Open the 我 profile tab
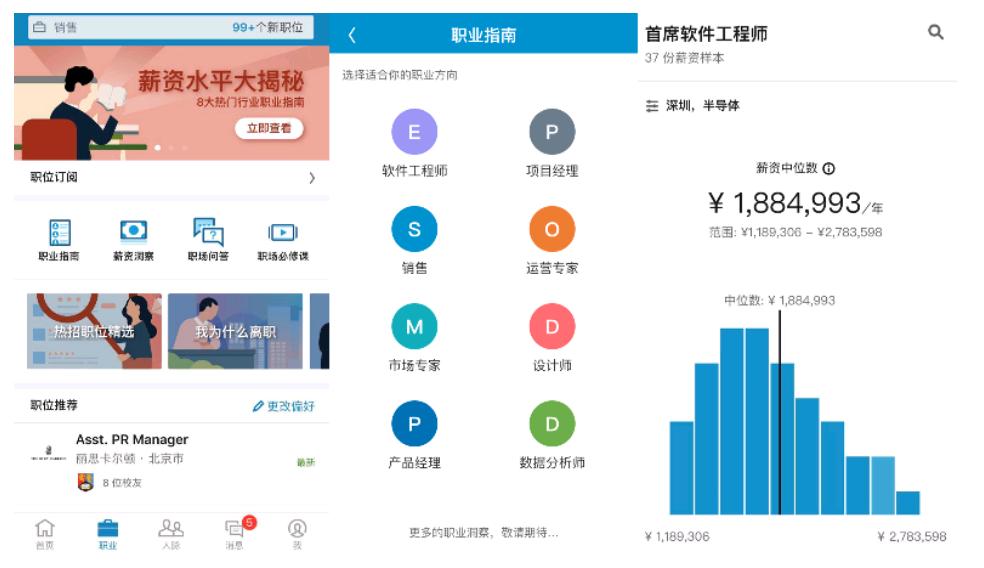 click(297, 534)
